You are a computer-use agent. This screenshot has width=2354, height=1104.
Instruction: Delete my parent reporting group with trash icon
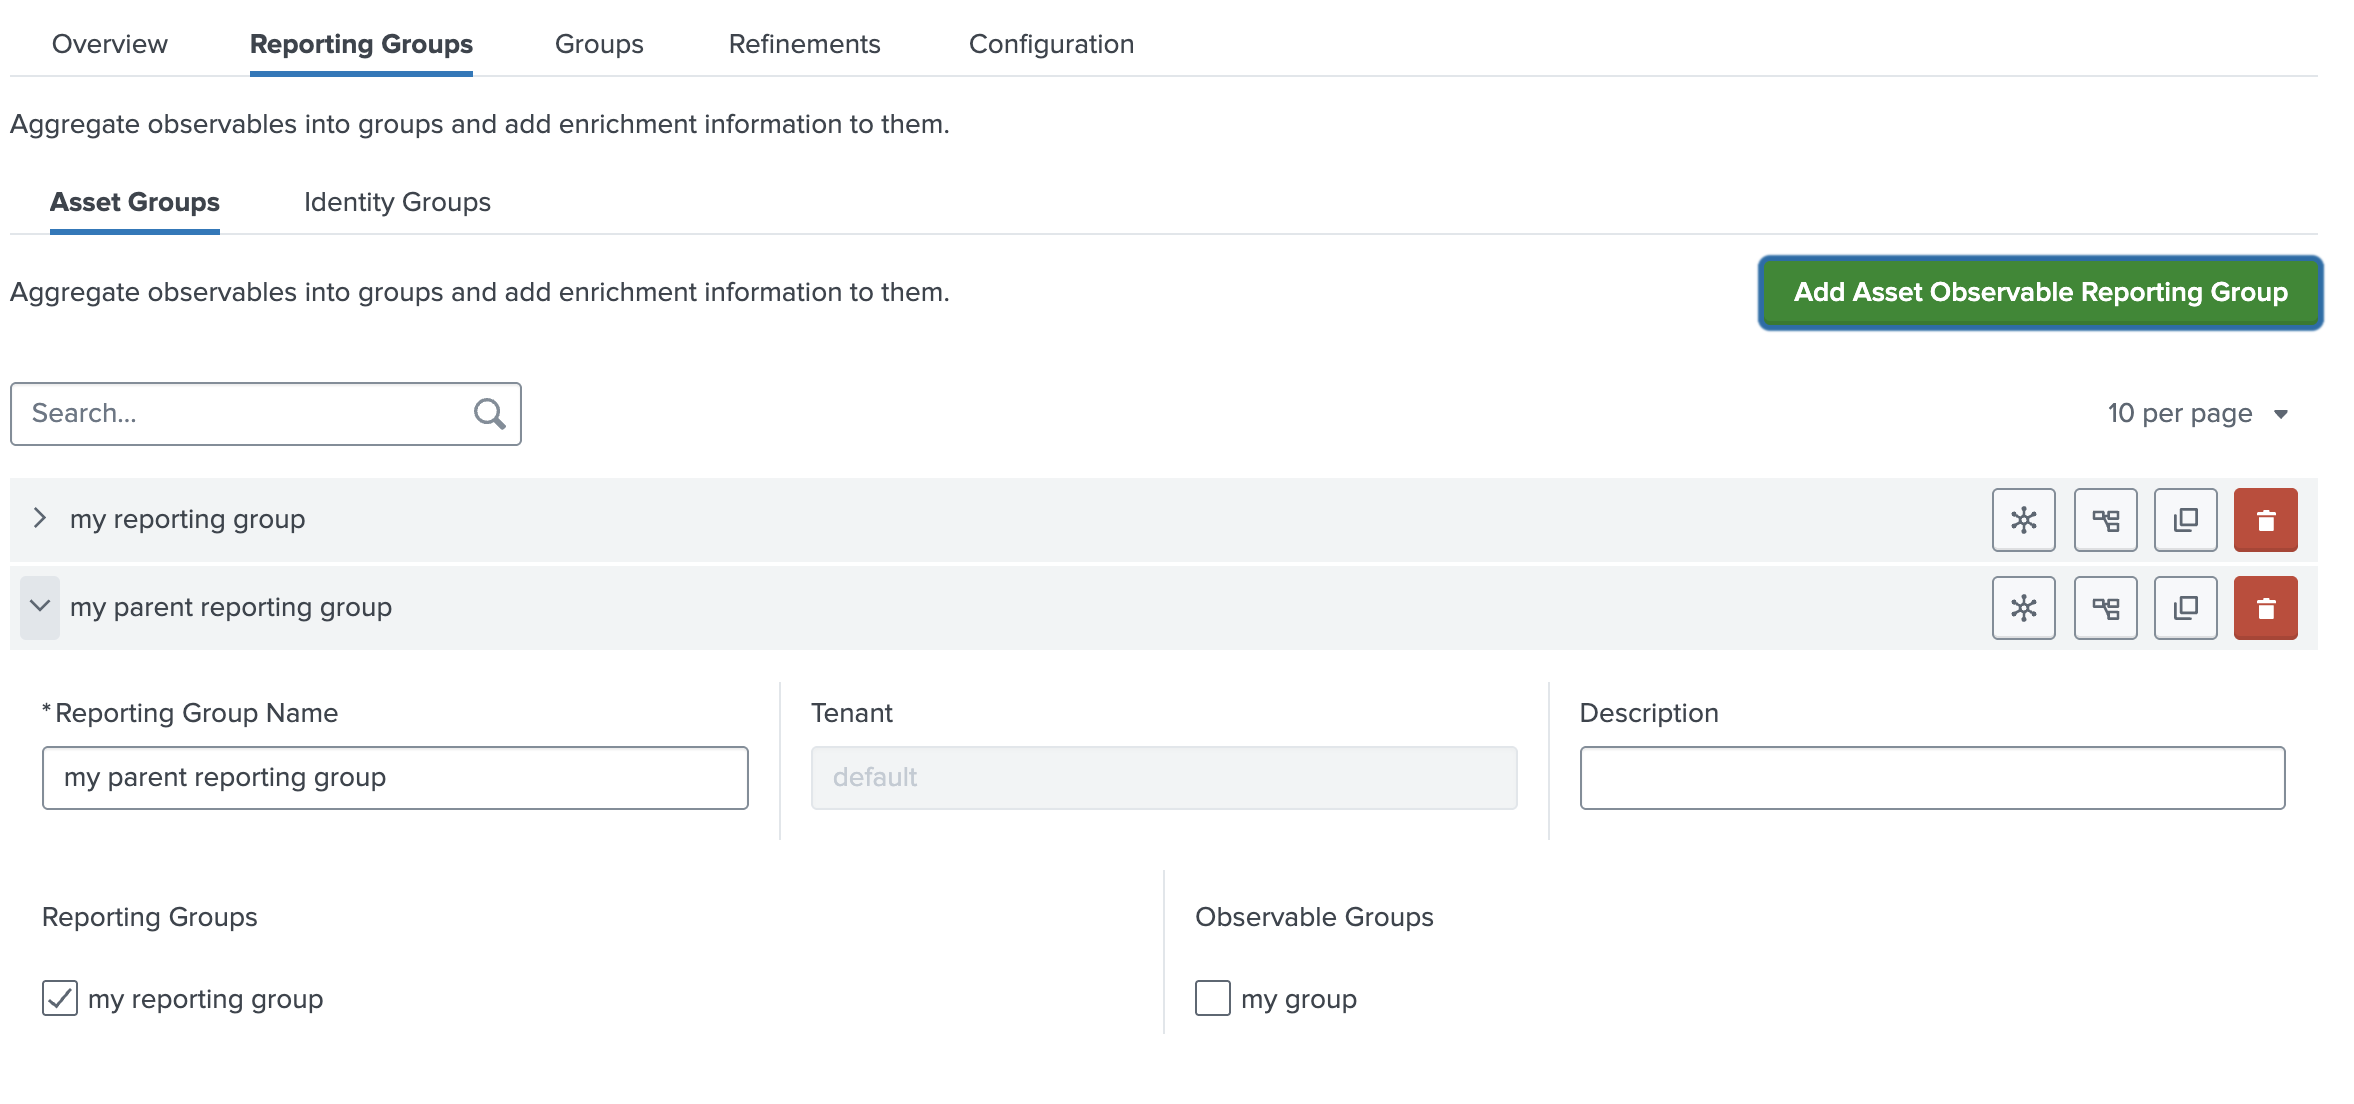pos(2266,607)
